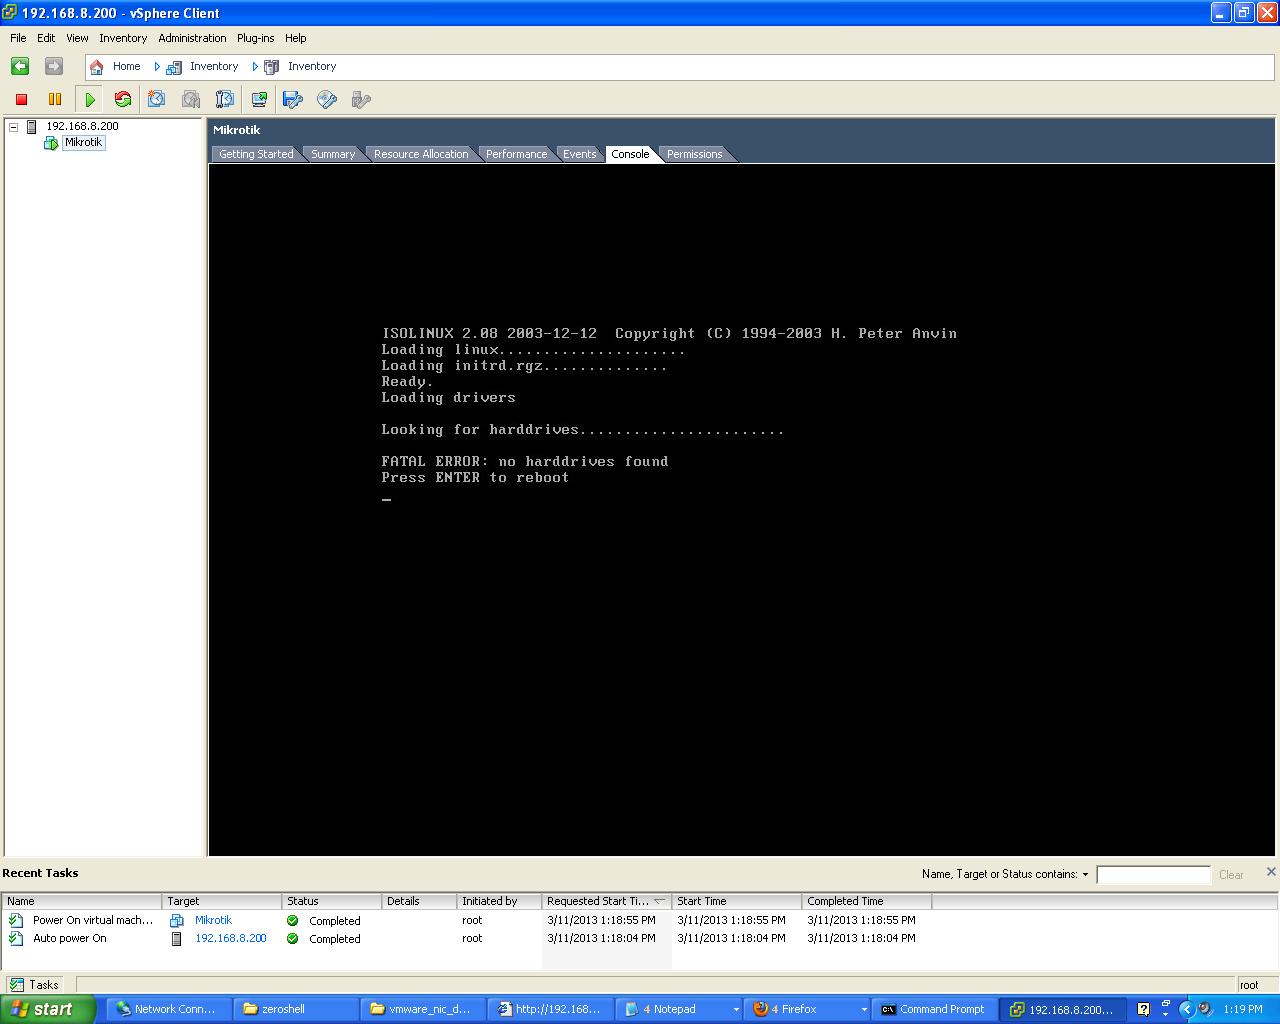Viewport: 1280px width, 1024px height.
Task: Click the USB device connection icon
Action: coord(361,99)
